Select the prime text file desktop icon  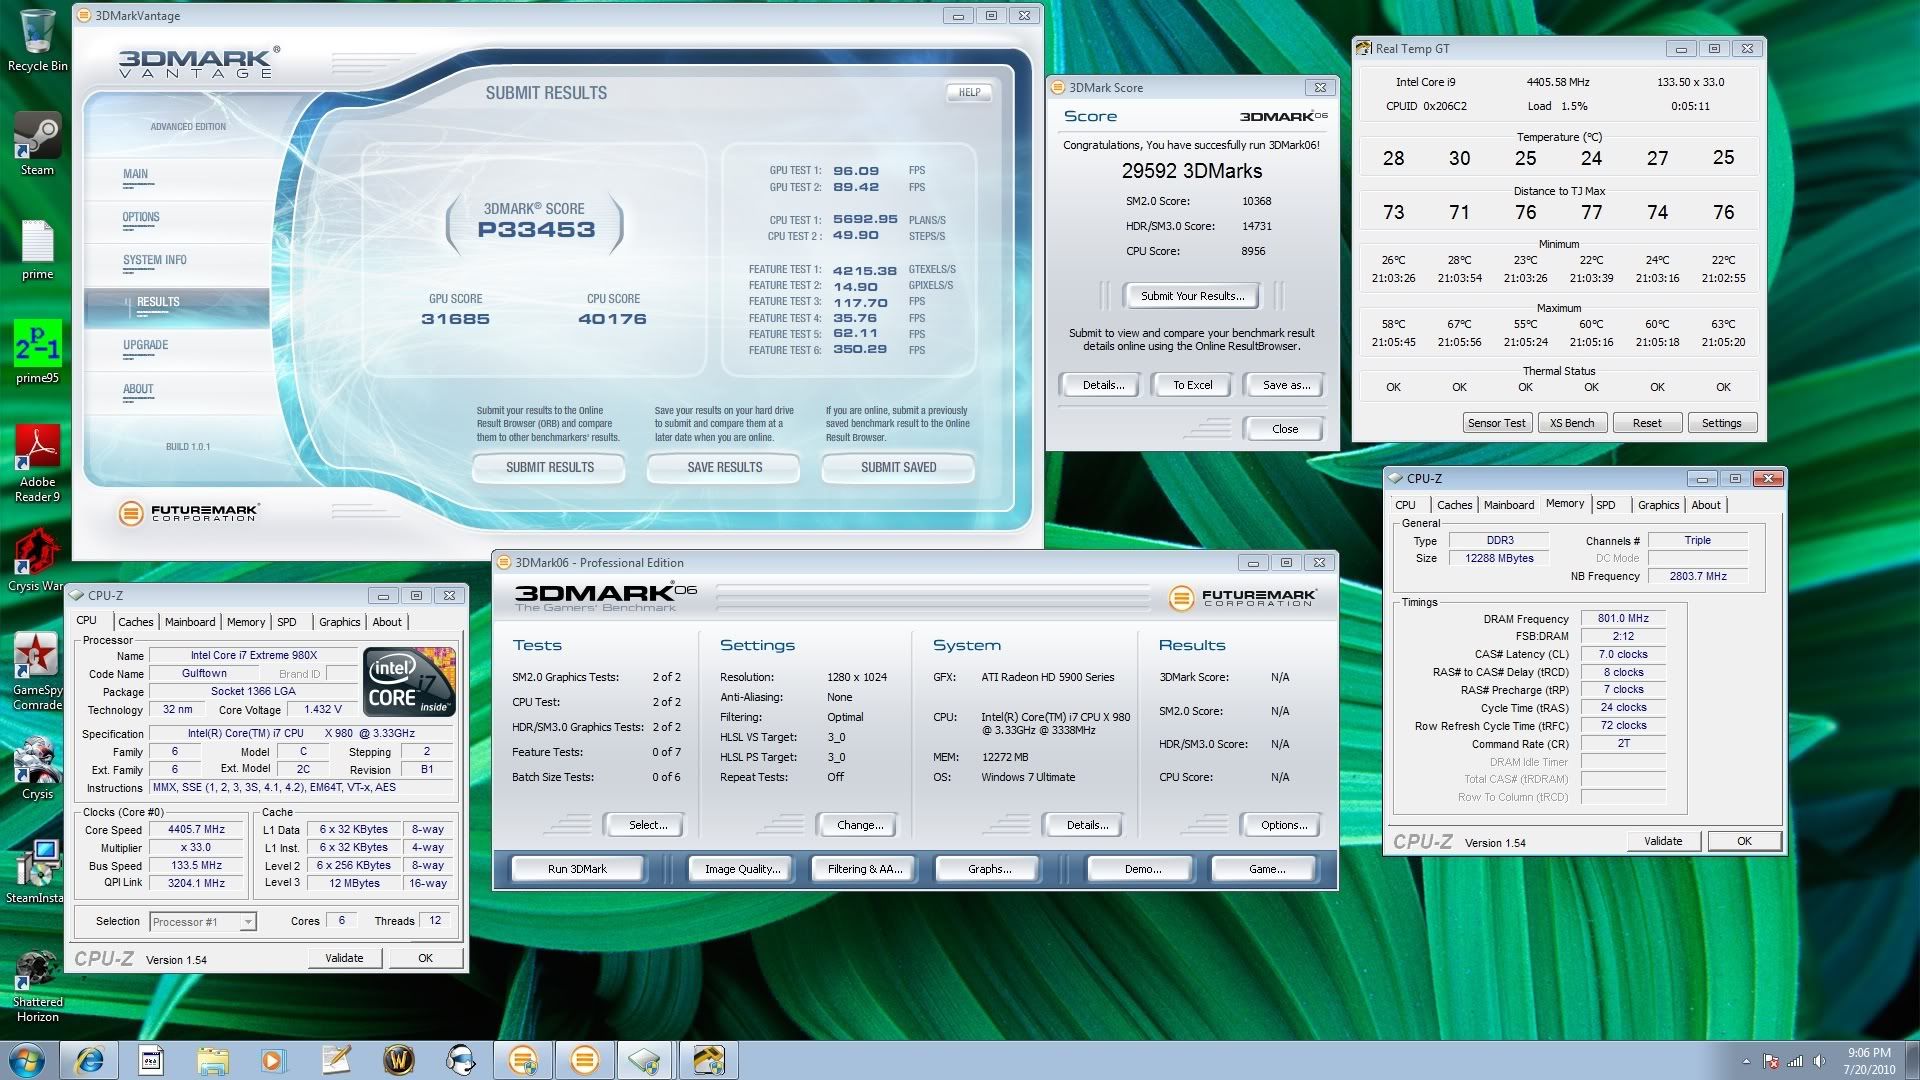[x=37, y=250]
